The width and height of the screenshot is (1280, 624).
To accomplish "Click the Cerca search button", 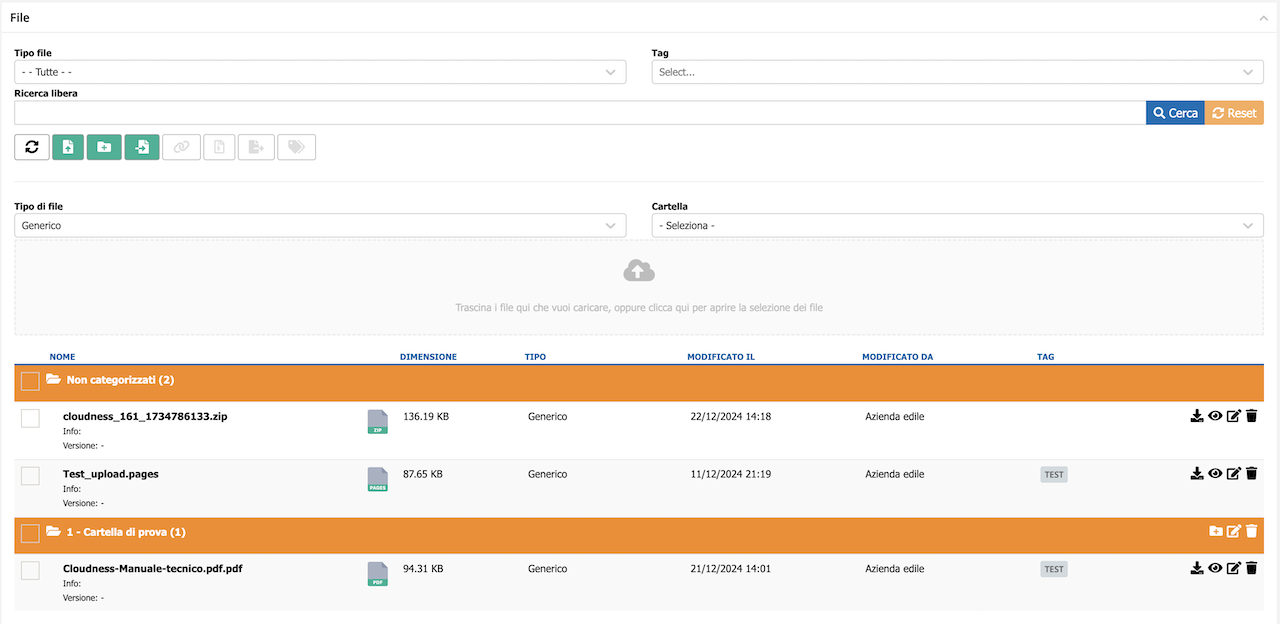I will tap(1175, 113).
